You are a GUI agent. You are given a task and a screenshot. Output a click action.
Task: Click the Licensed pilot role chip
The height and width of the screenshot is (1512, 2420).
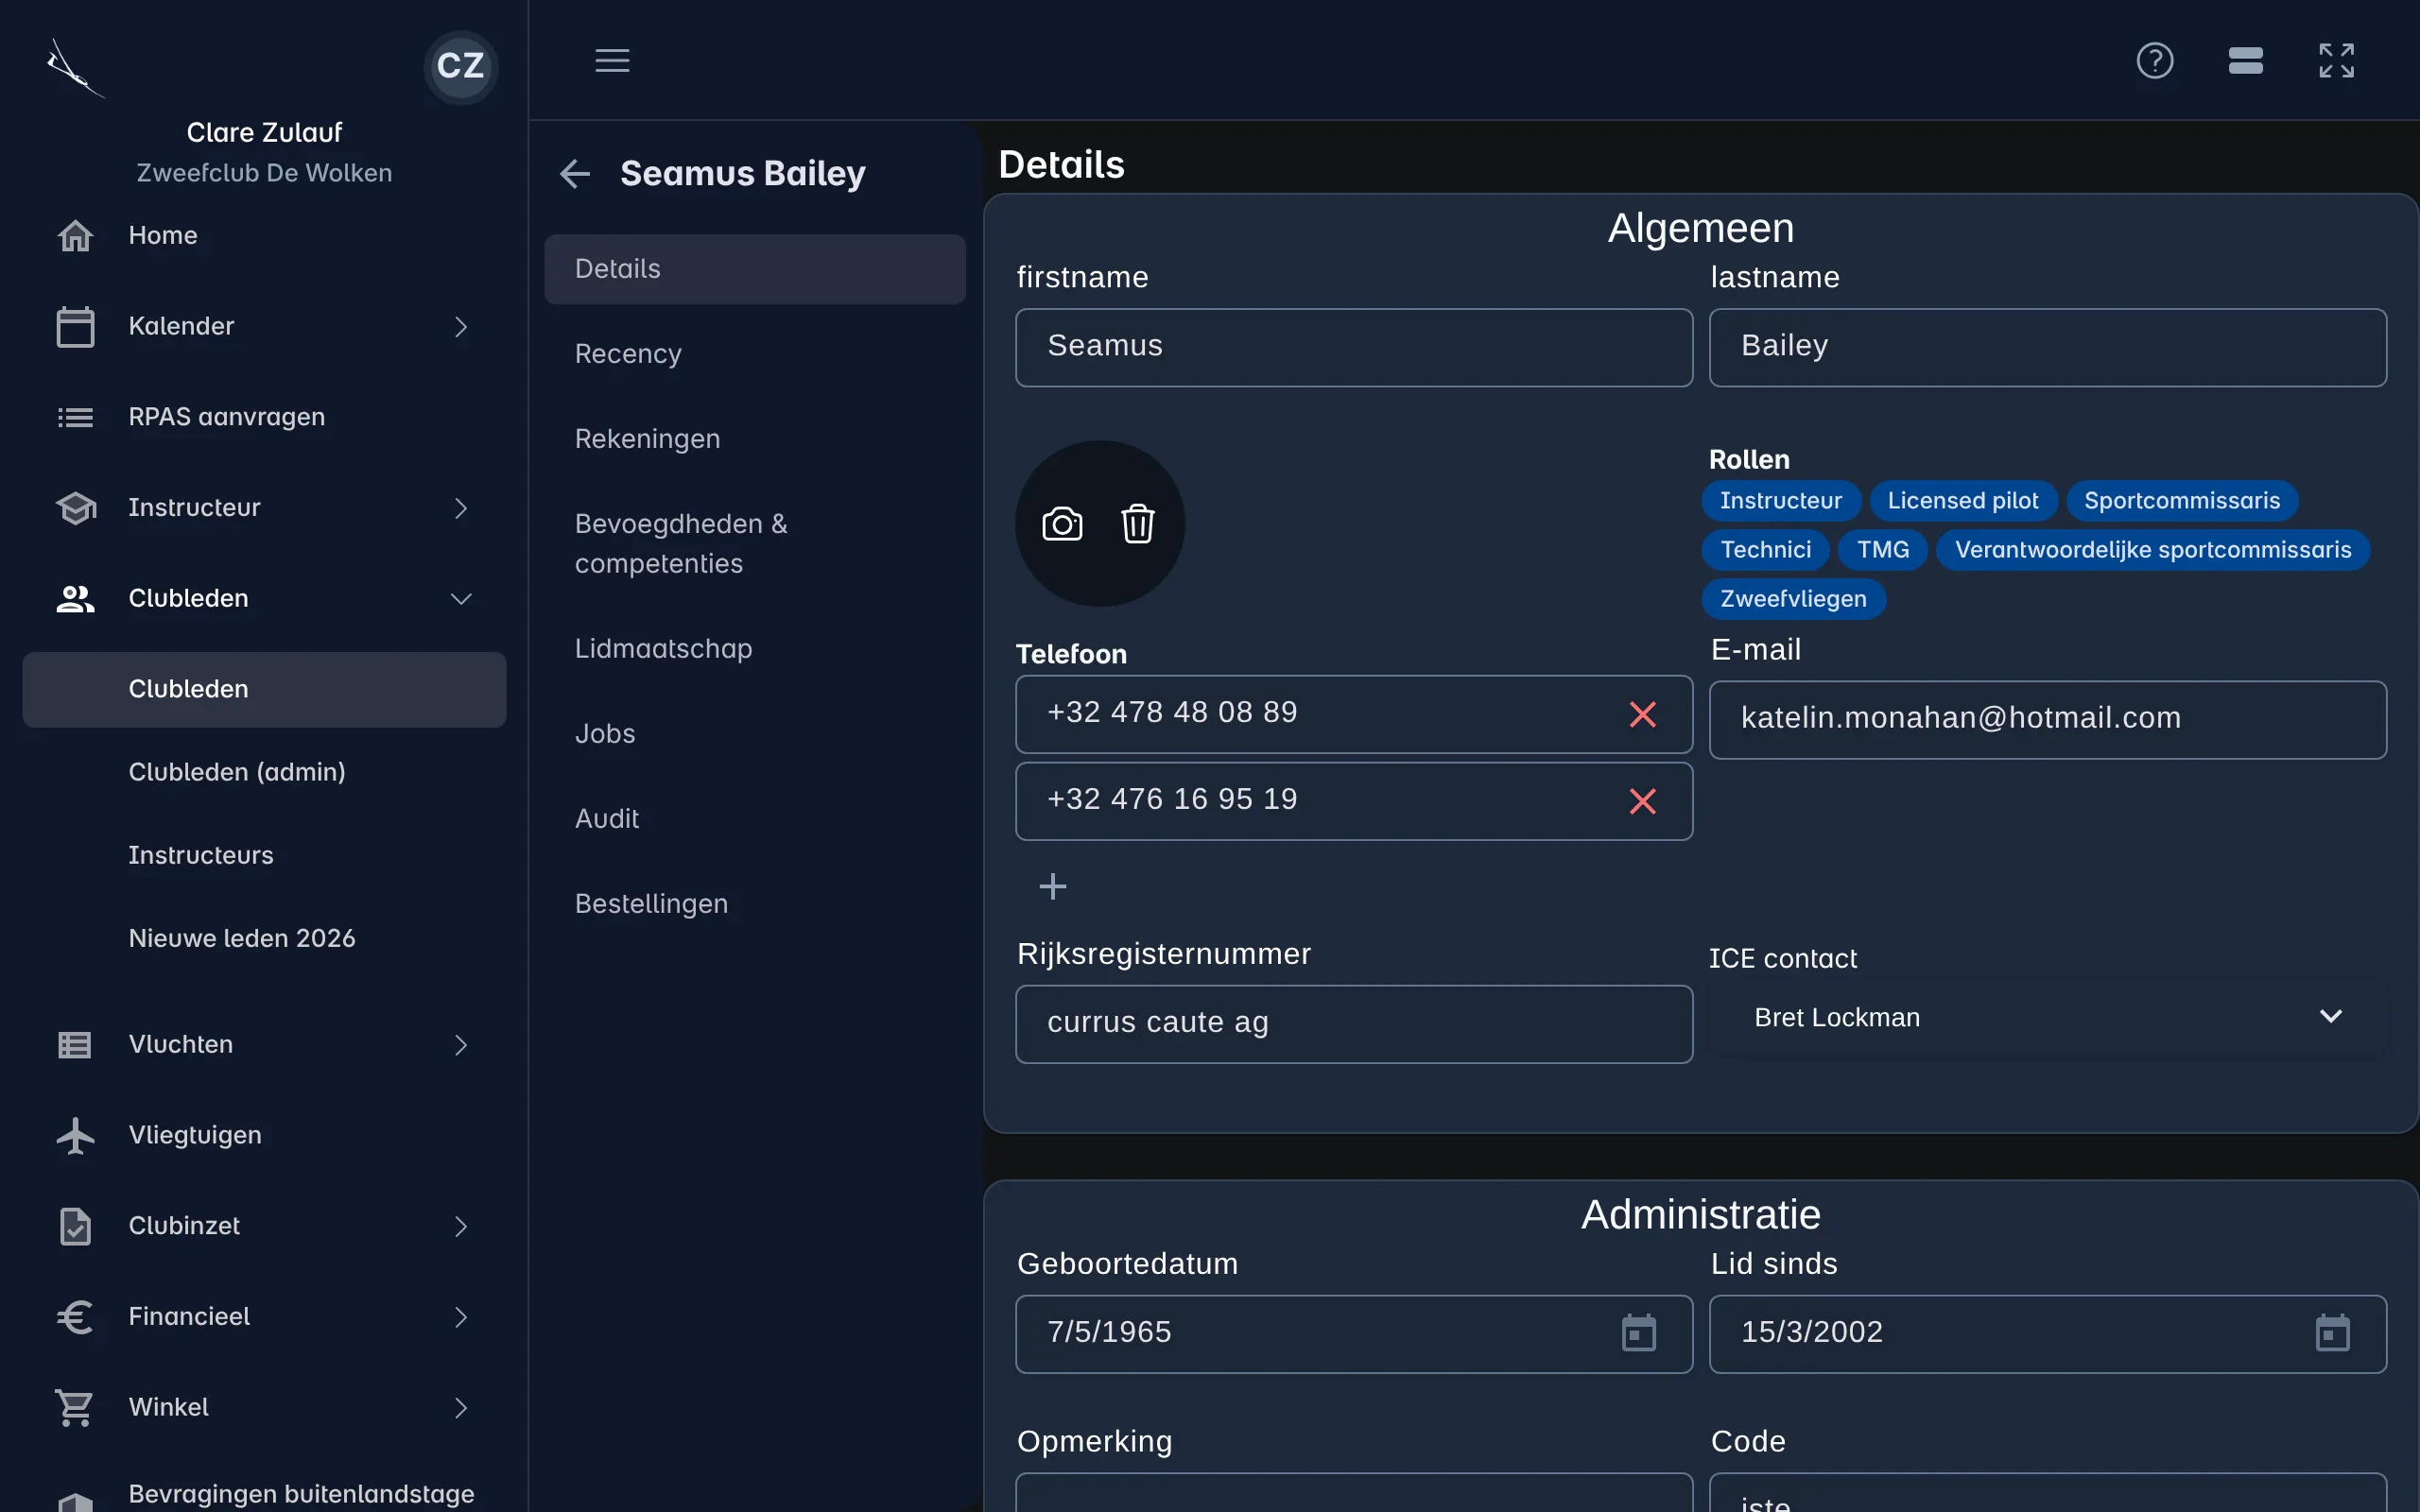(x=1962, y=501)
